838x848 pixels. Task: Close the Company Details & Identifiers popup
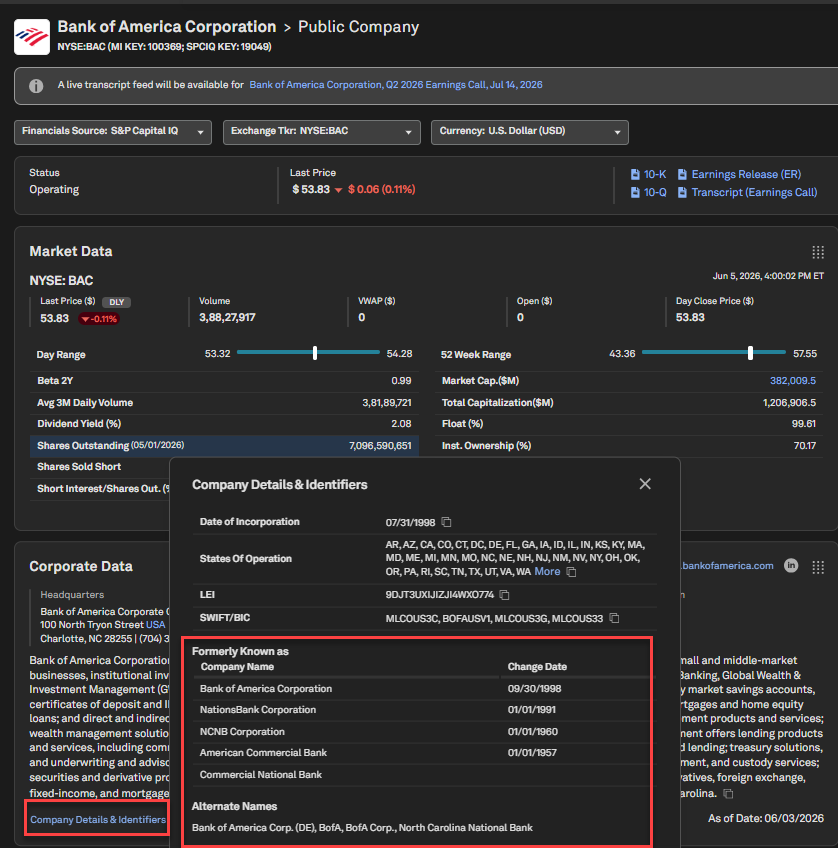(x=645, y=484)
